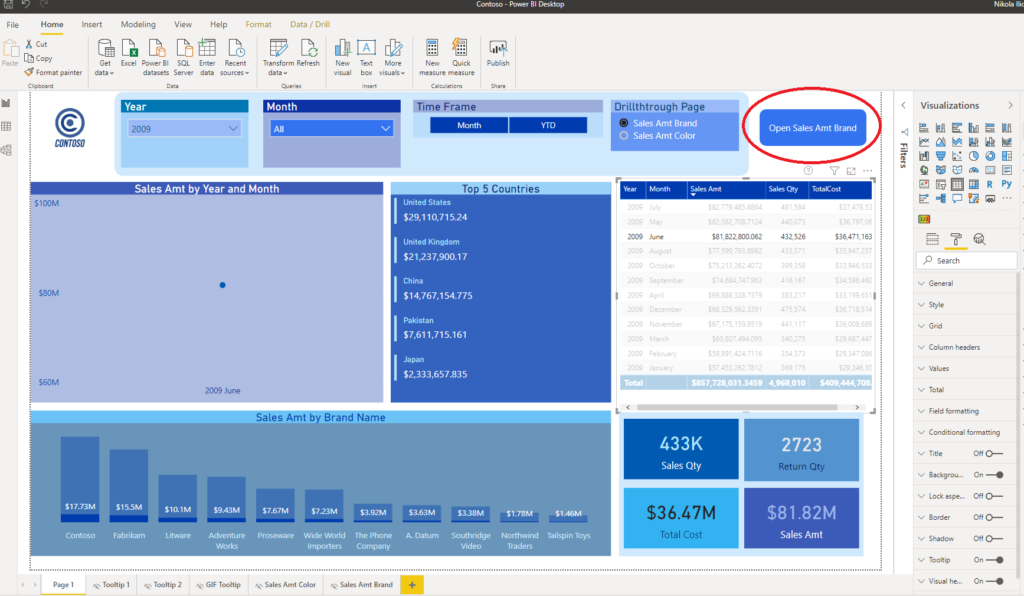Open Power BI datasets
This screenshot has height=596, width=1024.
click(155, 57)
